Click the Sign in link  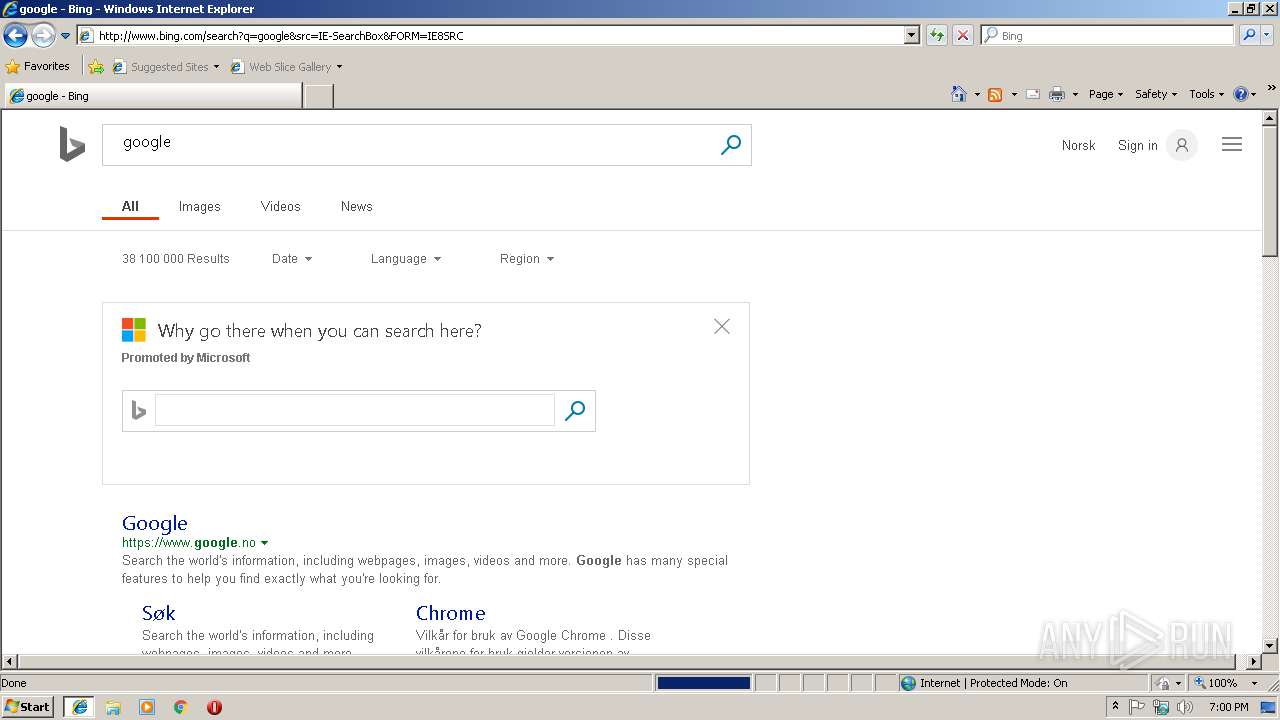(x=1137, y=145)
